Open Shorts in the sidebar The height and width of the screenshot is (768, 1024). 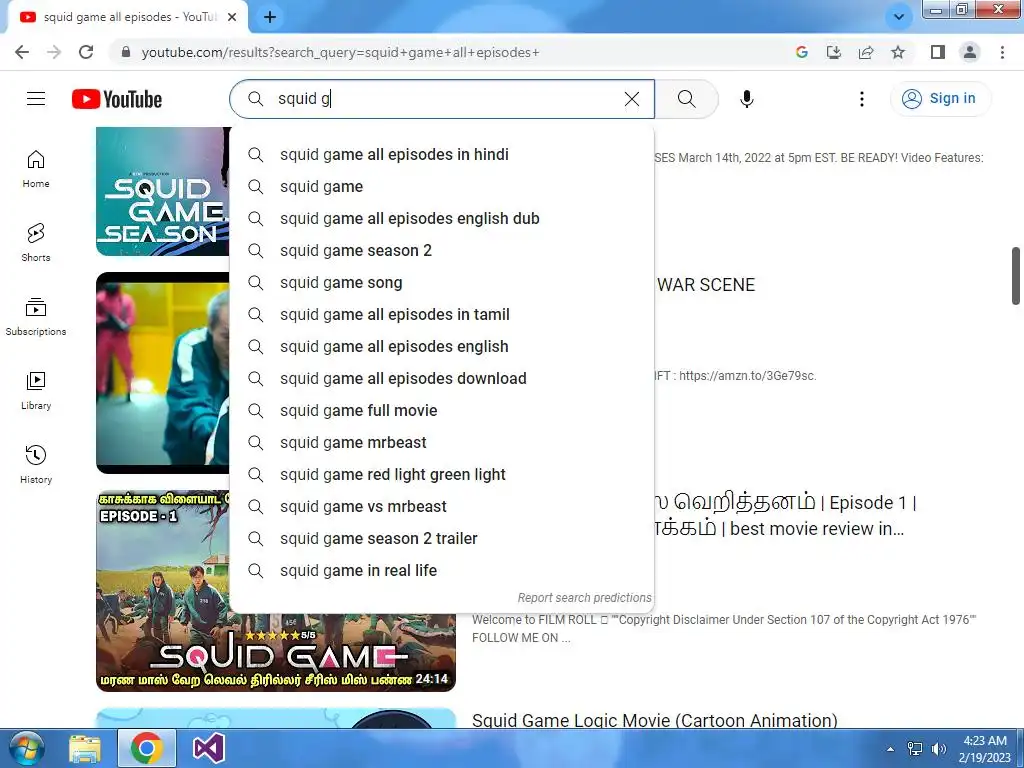[36, 242]
